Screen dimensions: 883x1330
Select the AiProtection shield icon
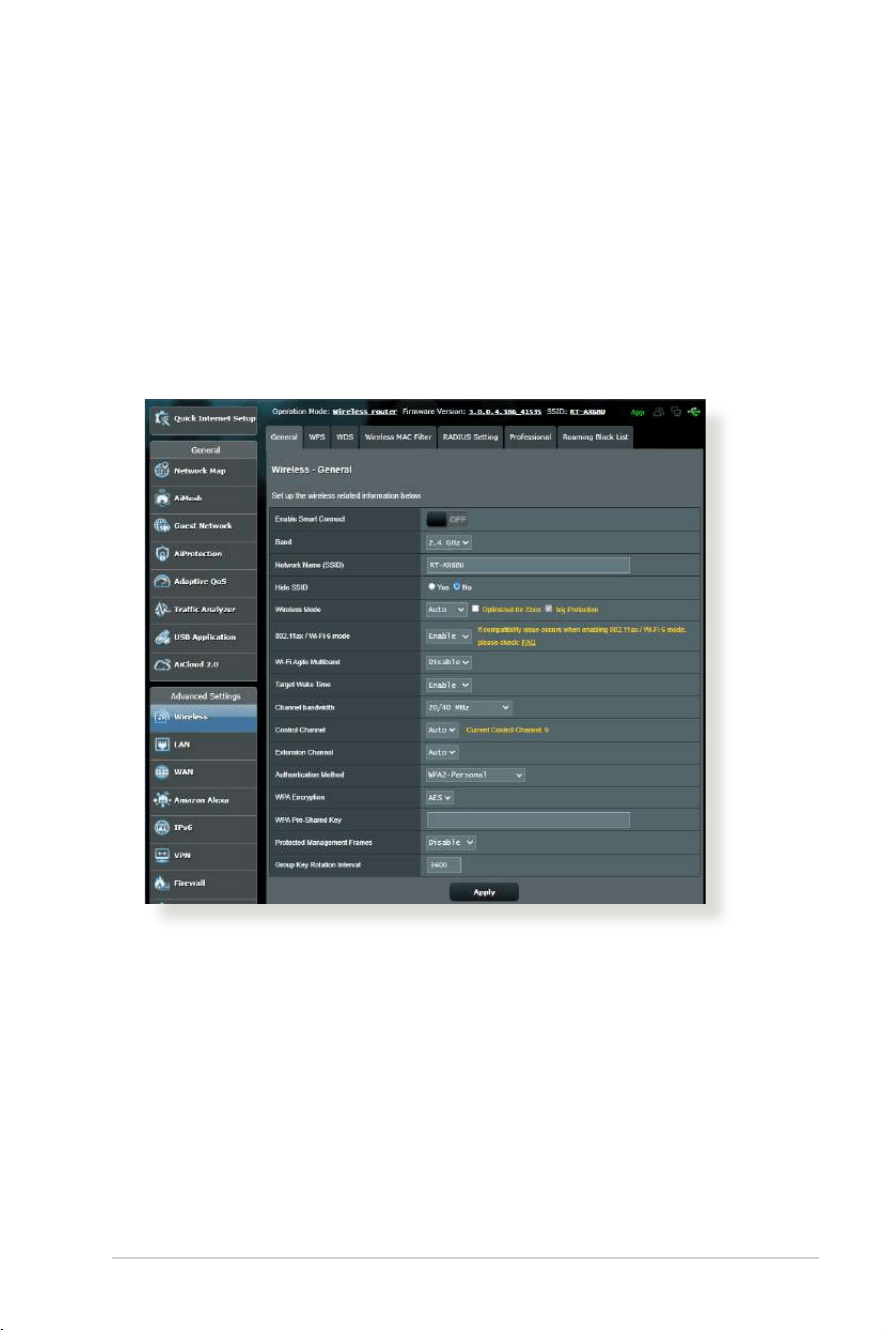(x=163, y=554)
